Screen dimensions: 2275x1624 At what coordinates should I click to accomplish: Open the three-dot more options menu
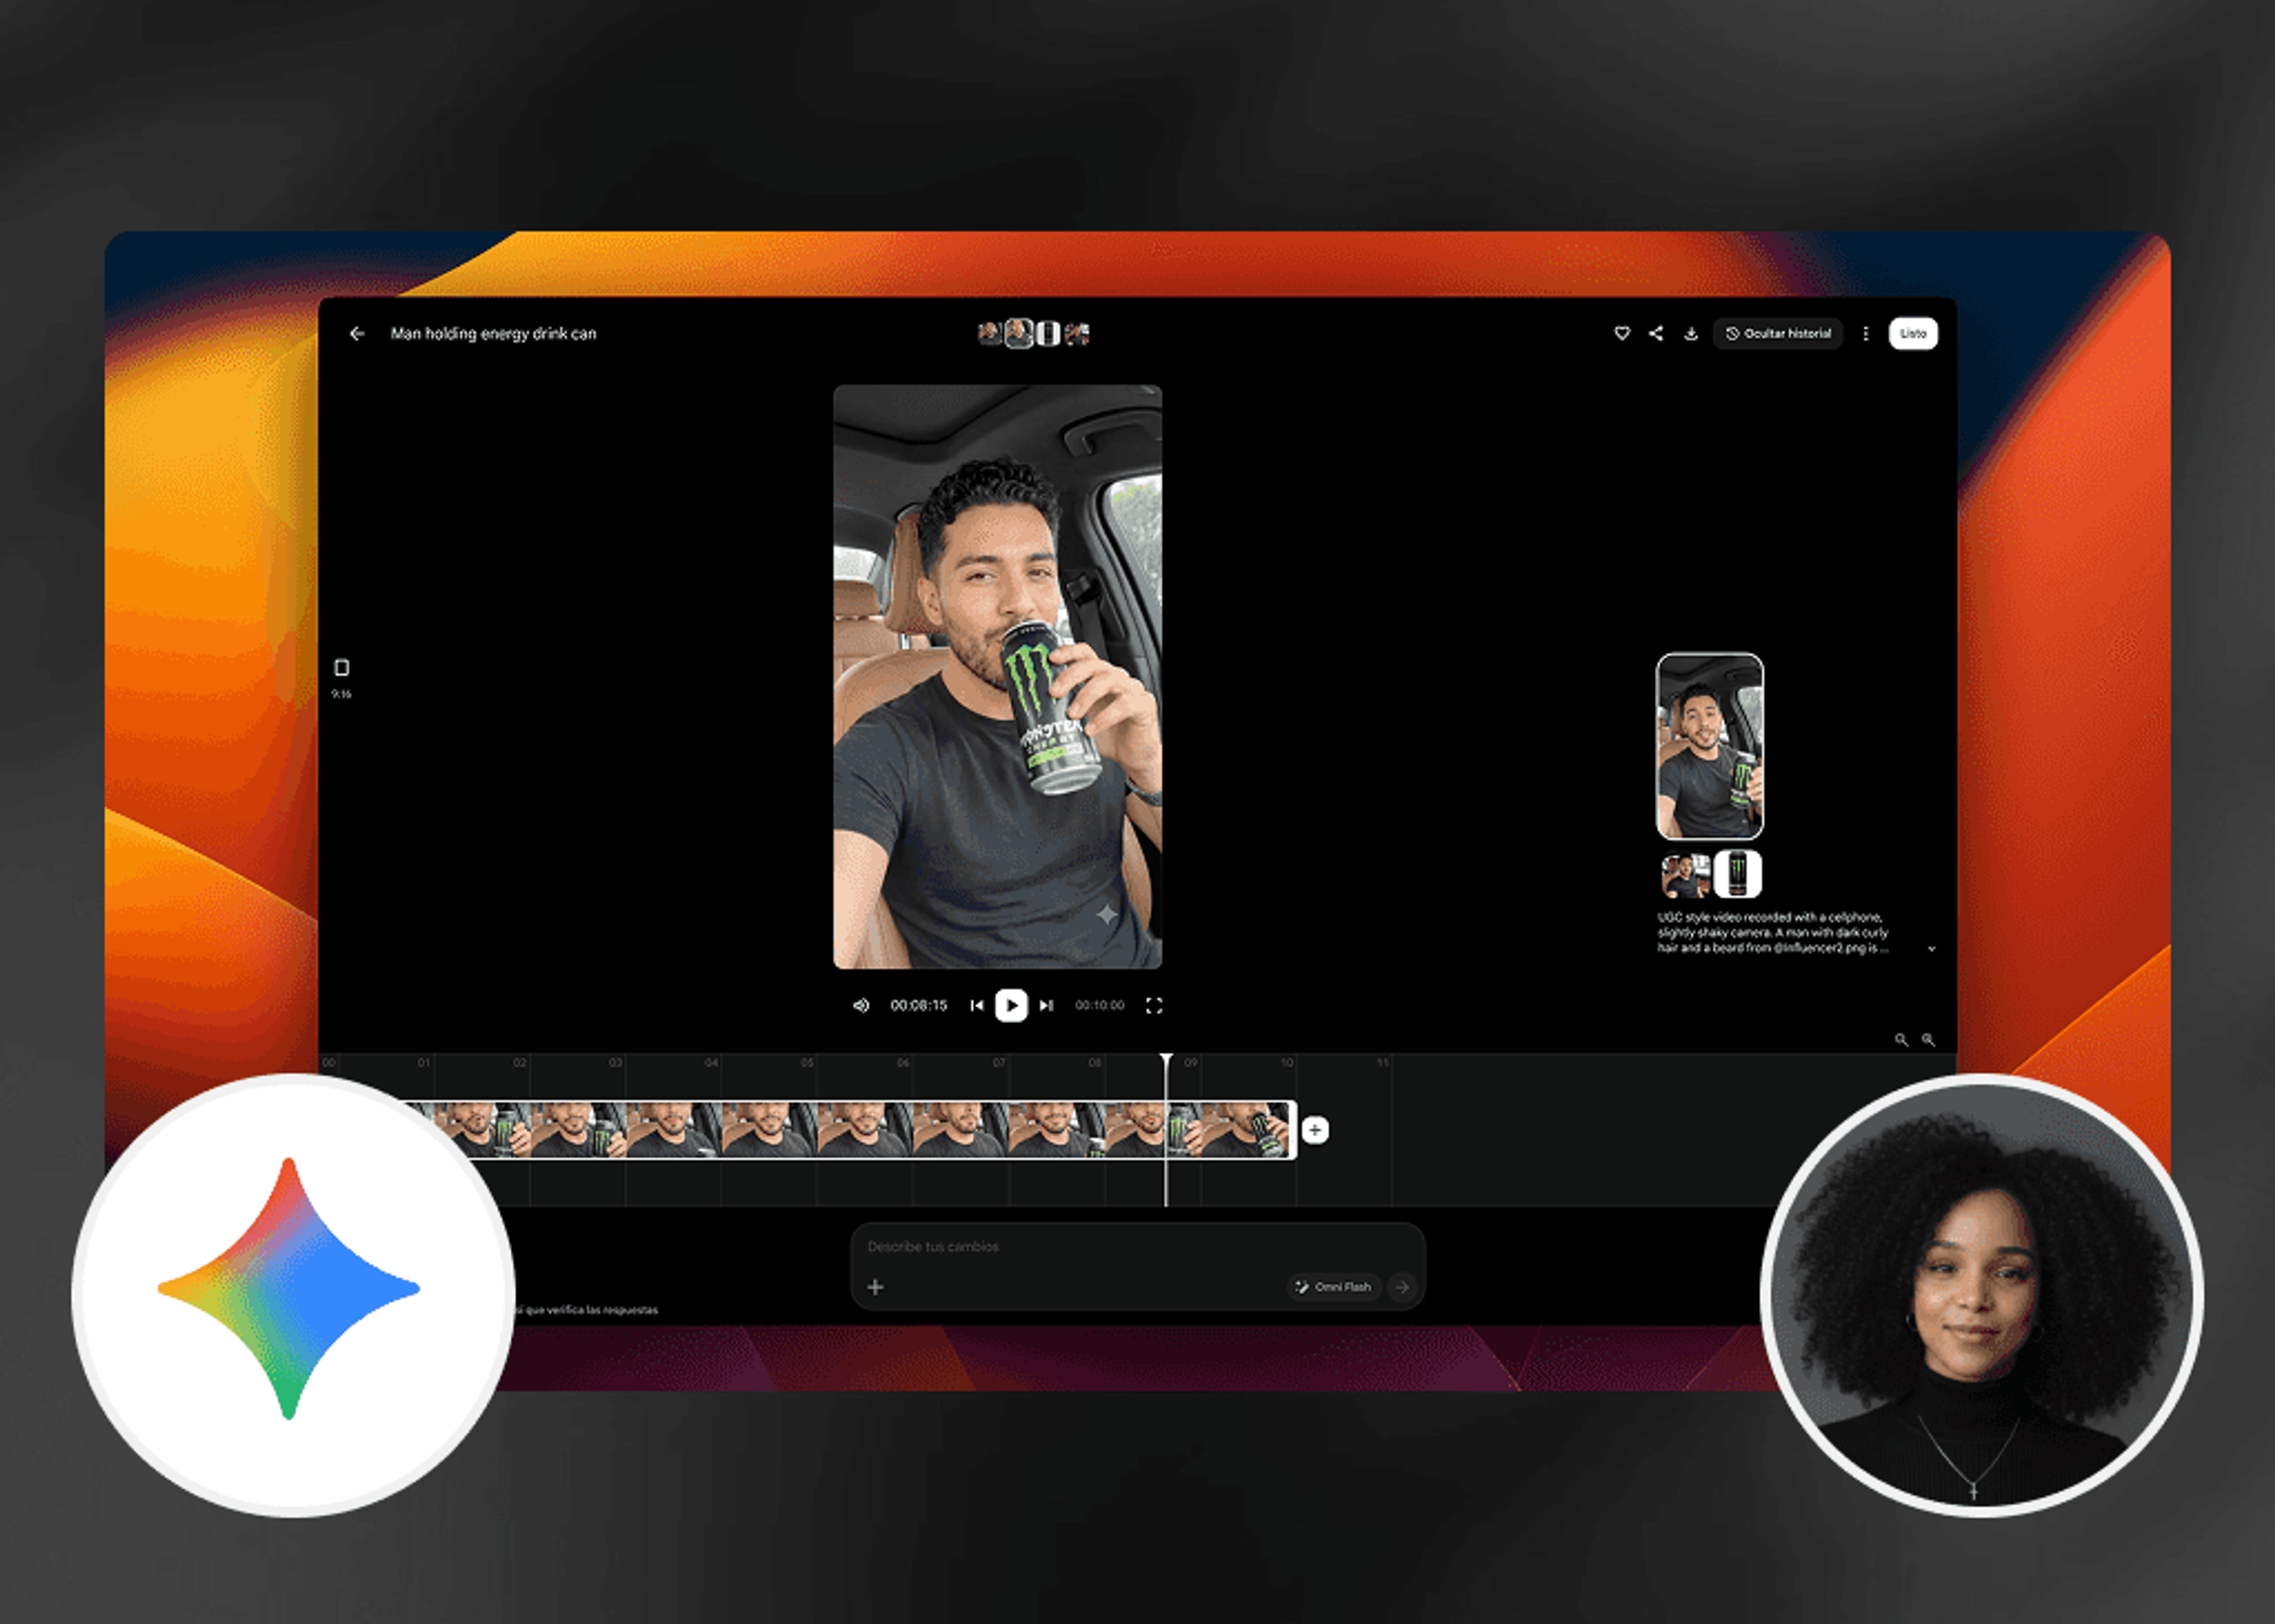tap(1865, 333)
